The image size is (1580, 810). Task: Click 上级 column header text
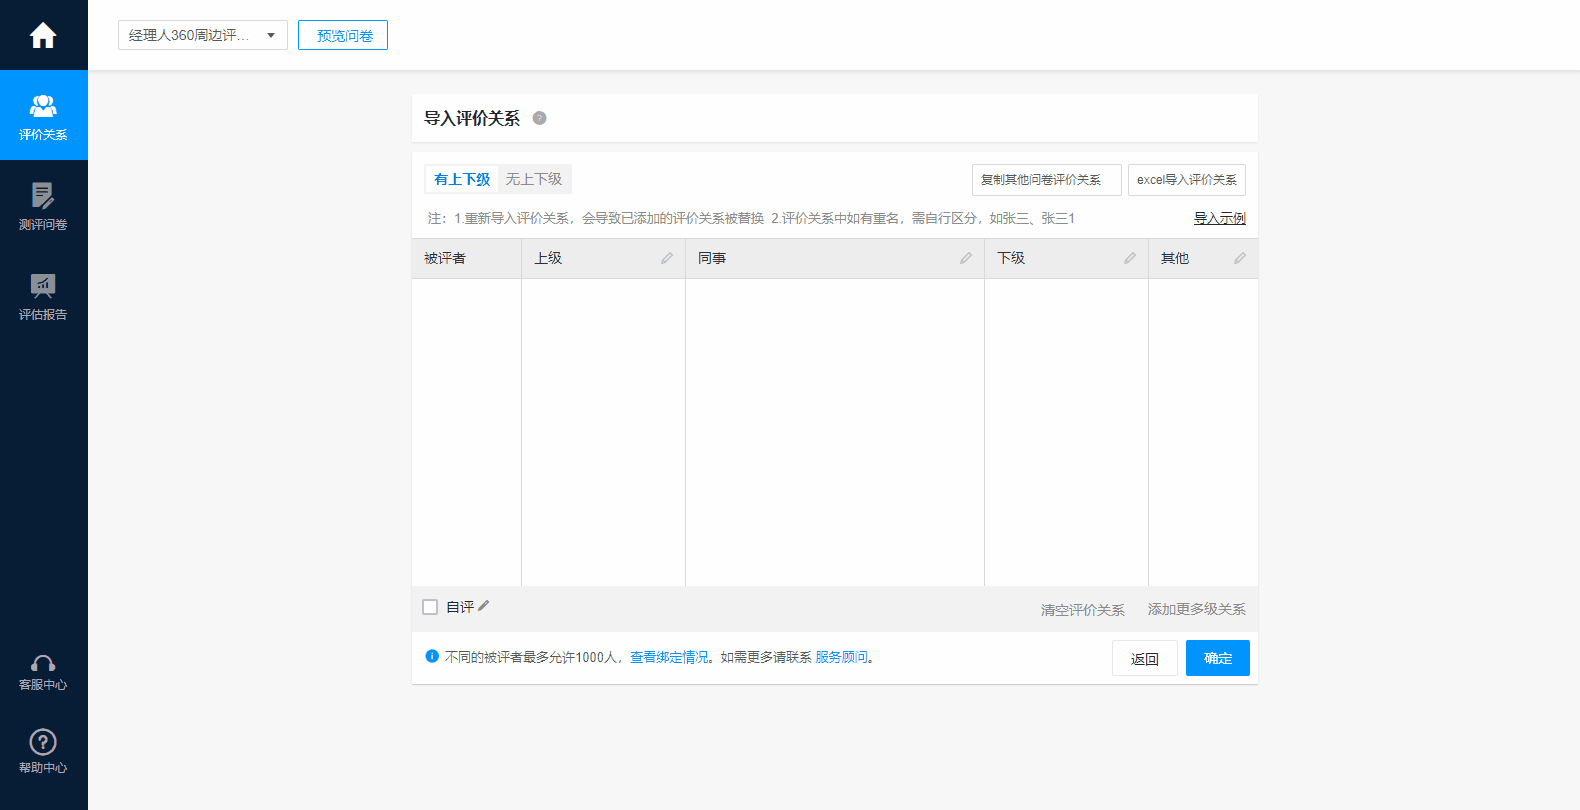548,258
